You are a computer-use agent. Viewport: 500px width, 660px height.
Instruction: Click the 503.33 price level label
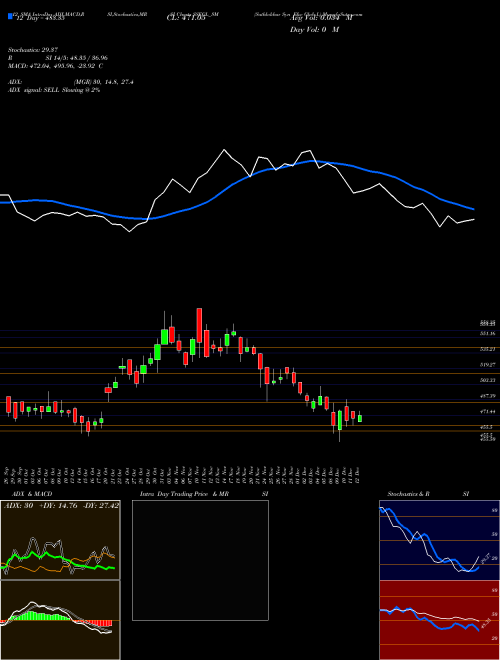pyautogui.click(x=488, y=380)
